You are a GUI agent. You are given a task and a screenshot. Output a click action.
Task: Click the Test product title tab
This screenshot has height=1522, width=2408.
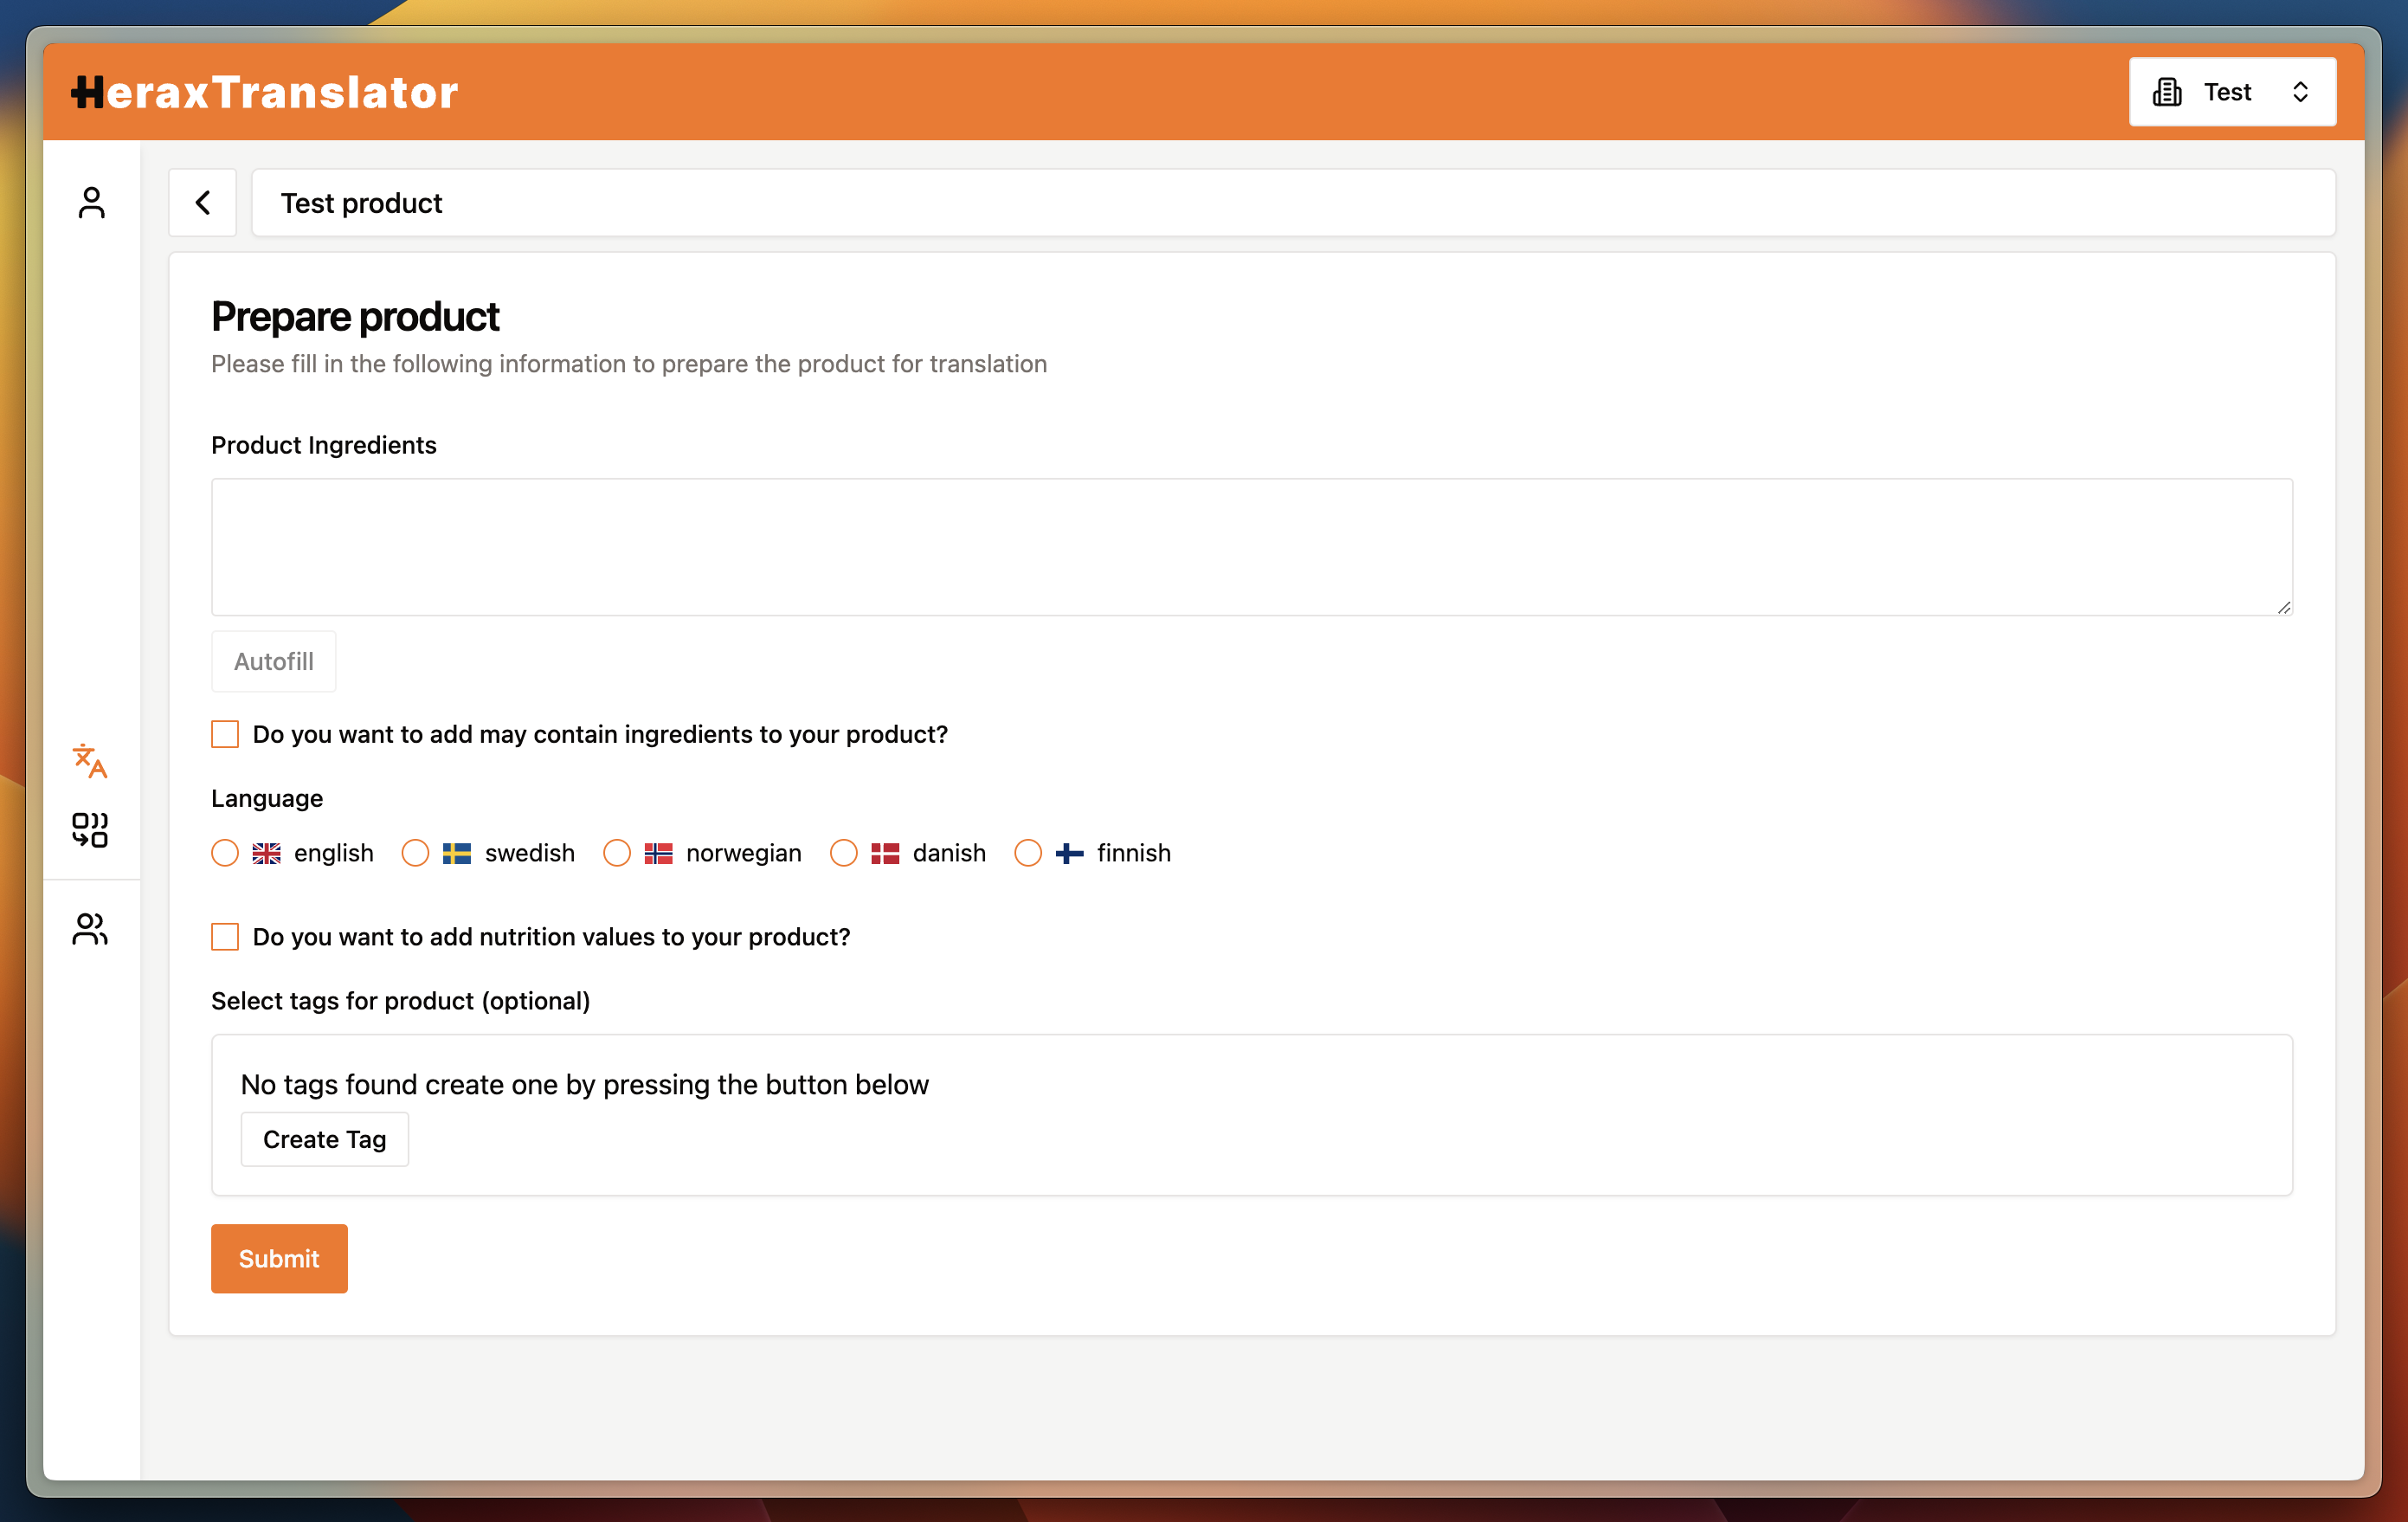click(x=363, y=202)
